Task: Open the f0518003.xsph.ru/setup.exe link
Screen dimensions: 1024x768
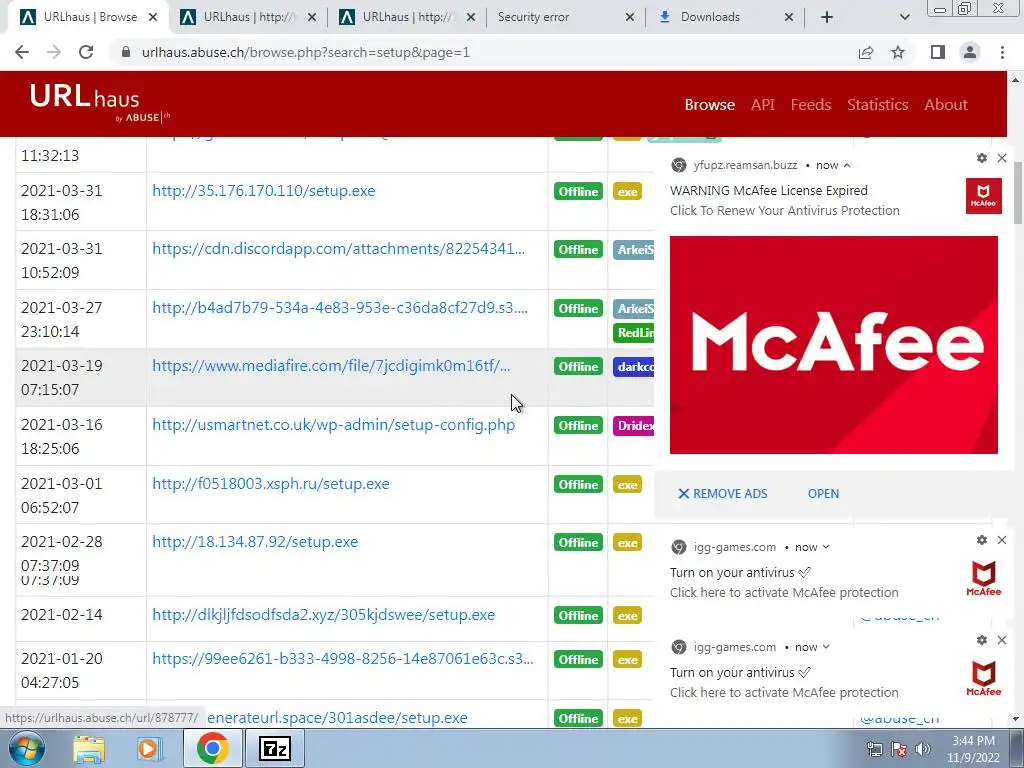Action: coord(270,484)
